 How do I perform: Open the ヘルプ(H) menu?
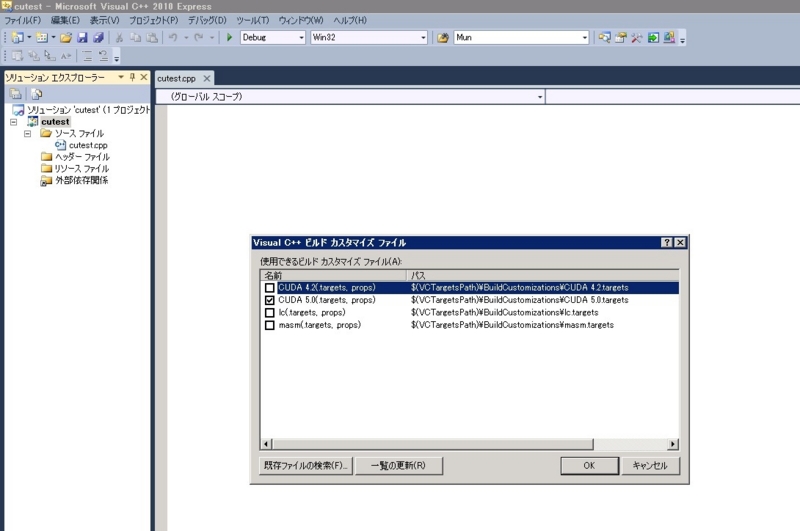(x=350, y=20)
